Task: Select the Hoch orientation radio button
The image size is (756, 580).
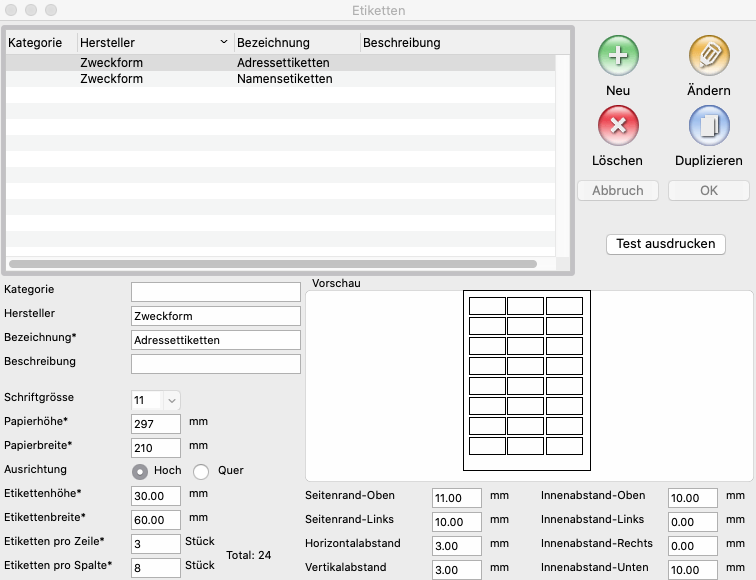Action: 141,471
